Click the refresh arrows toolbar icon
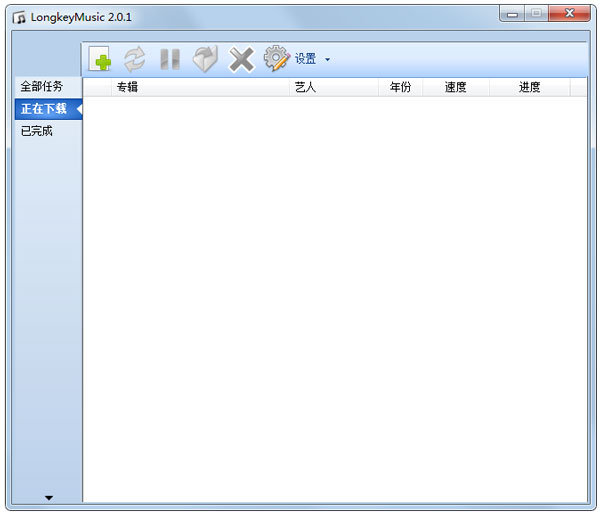The image size is (600, 515). pos(134,59)
